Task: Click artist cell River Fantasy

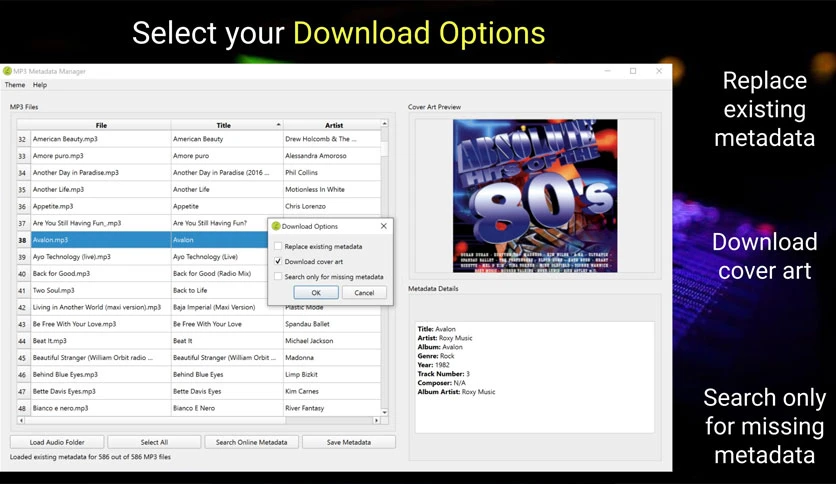Action: point(332,408)
